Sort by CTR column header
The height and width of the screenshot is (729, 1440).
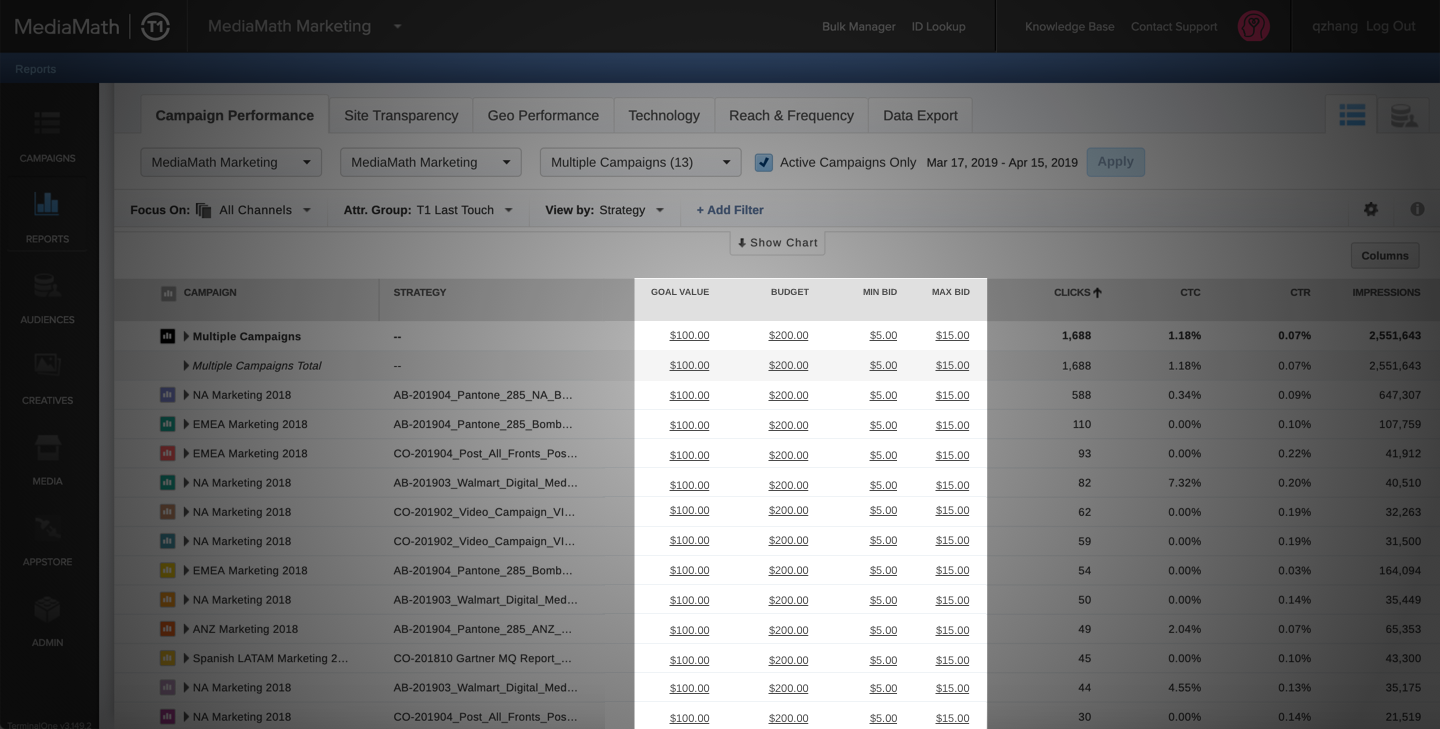(x=1300, y=293)
